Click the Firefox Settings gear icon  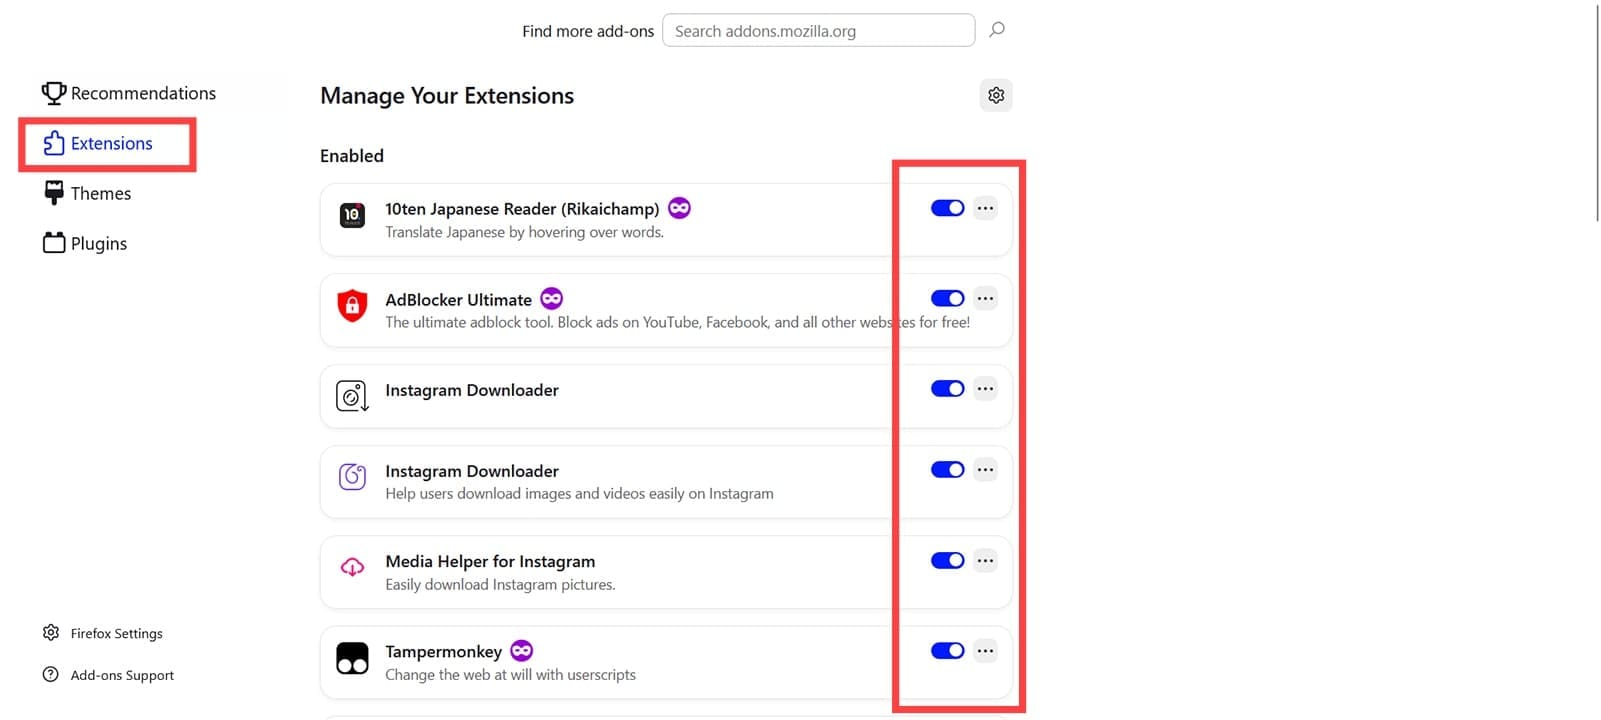click(51, 633)
